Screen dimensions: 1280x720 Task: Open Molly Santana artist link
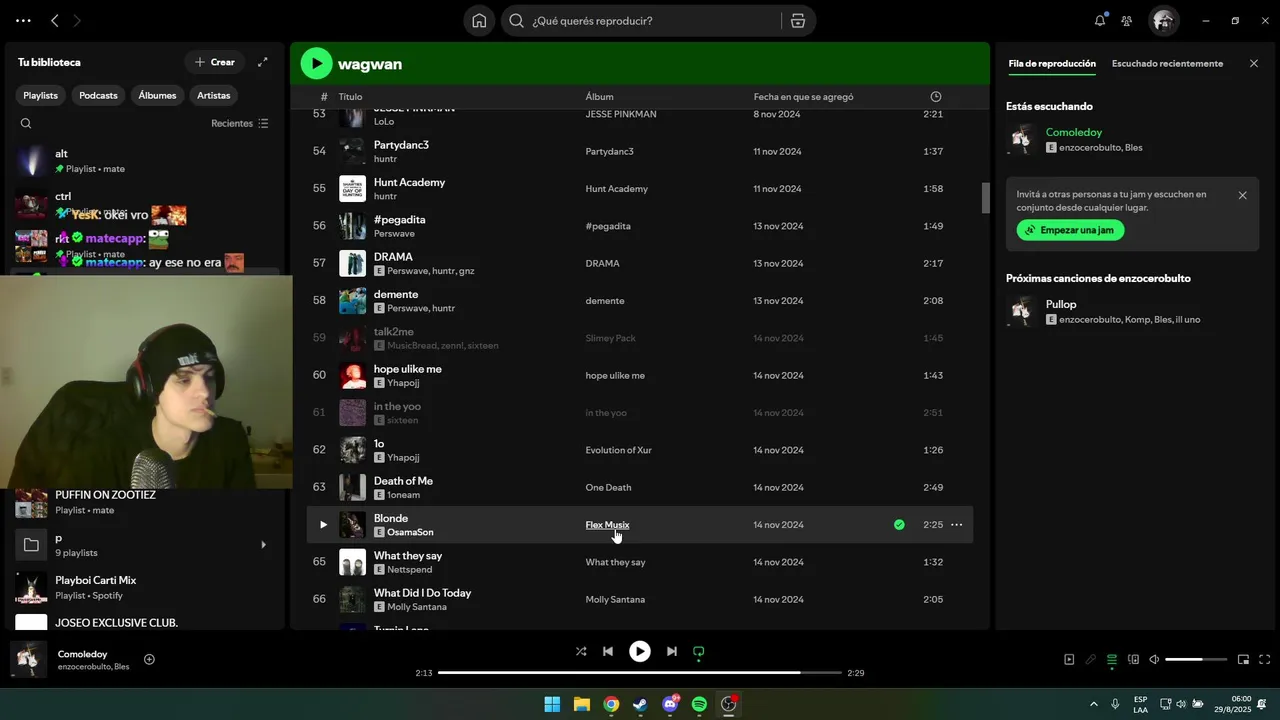tap(417, 607)
